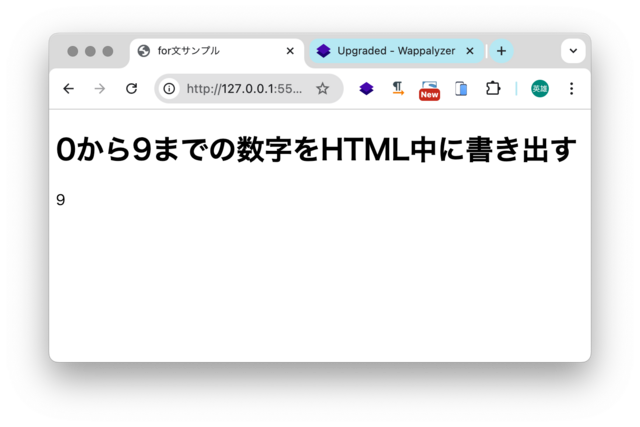This screenshot has height=427, width=640.
Task: Close the for文サンプル tab
Action: pyautogui.click(x=290, y=51)
